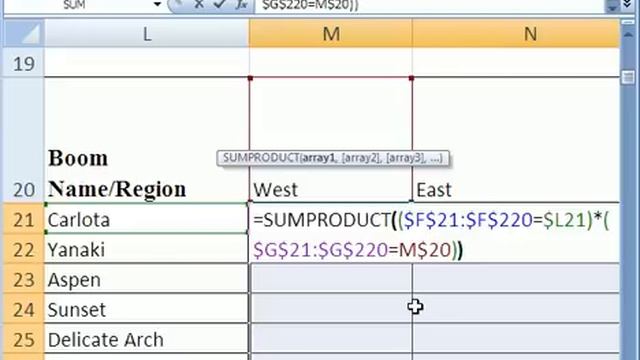Click the 'Yanaki' cell

(x=147, y=249)
